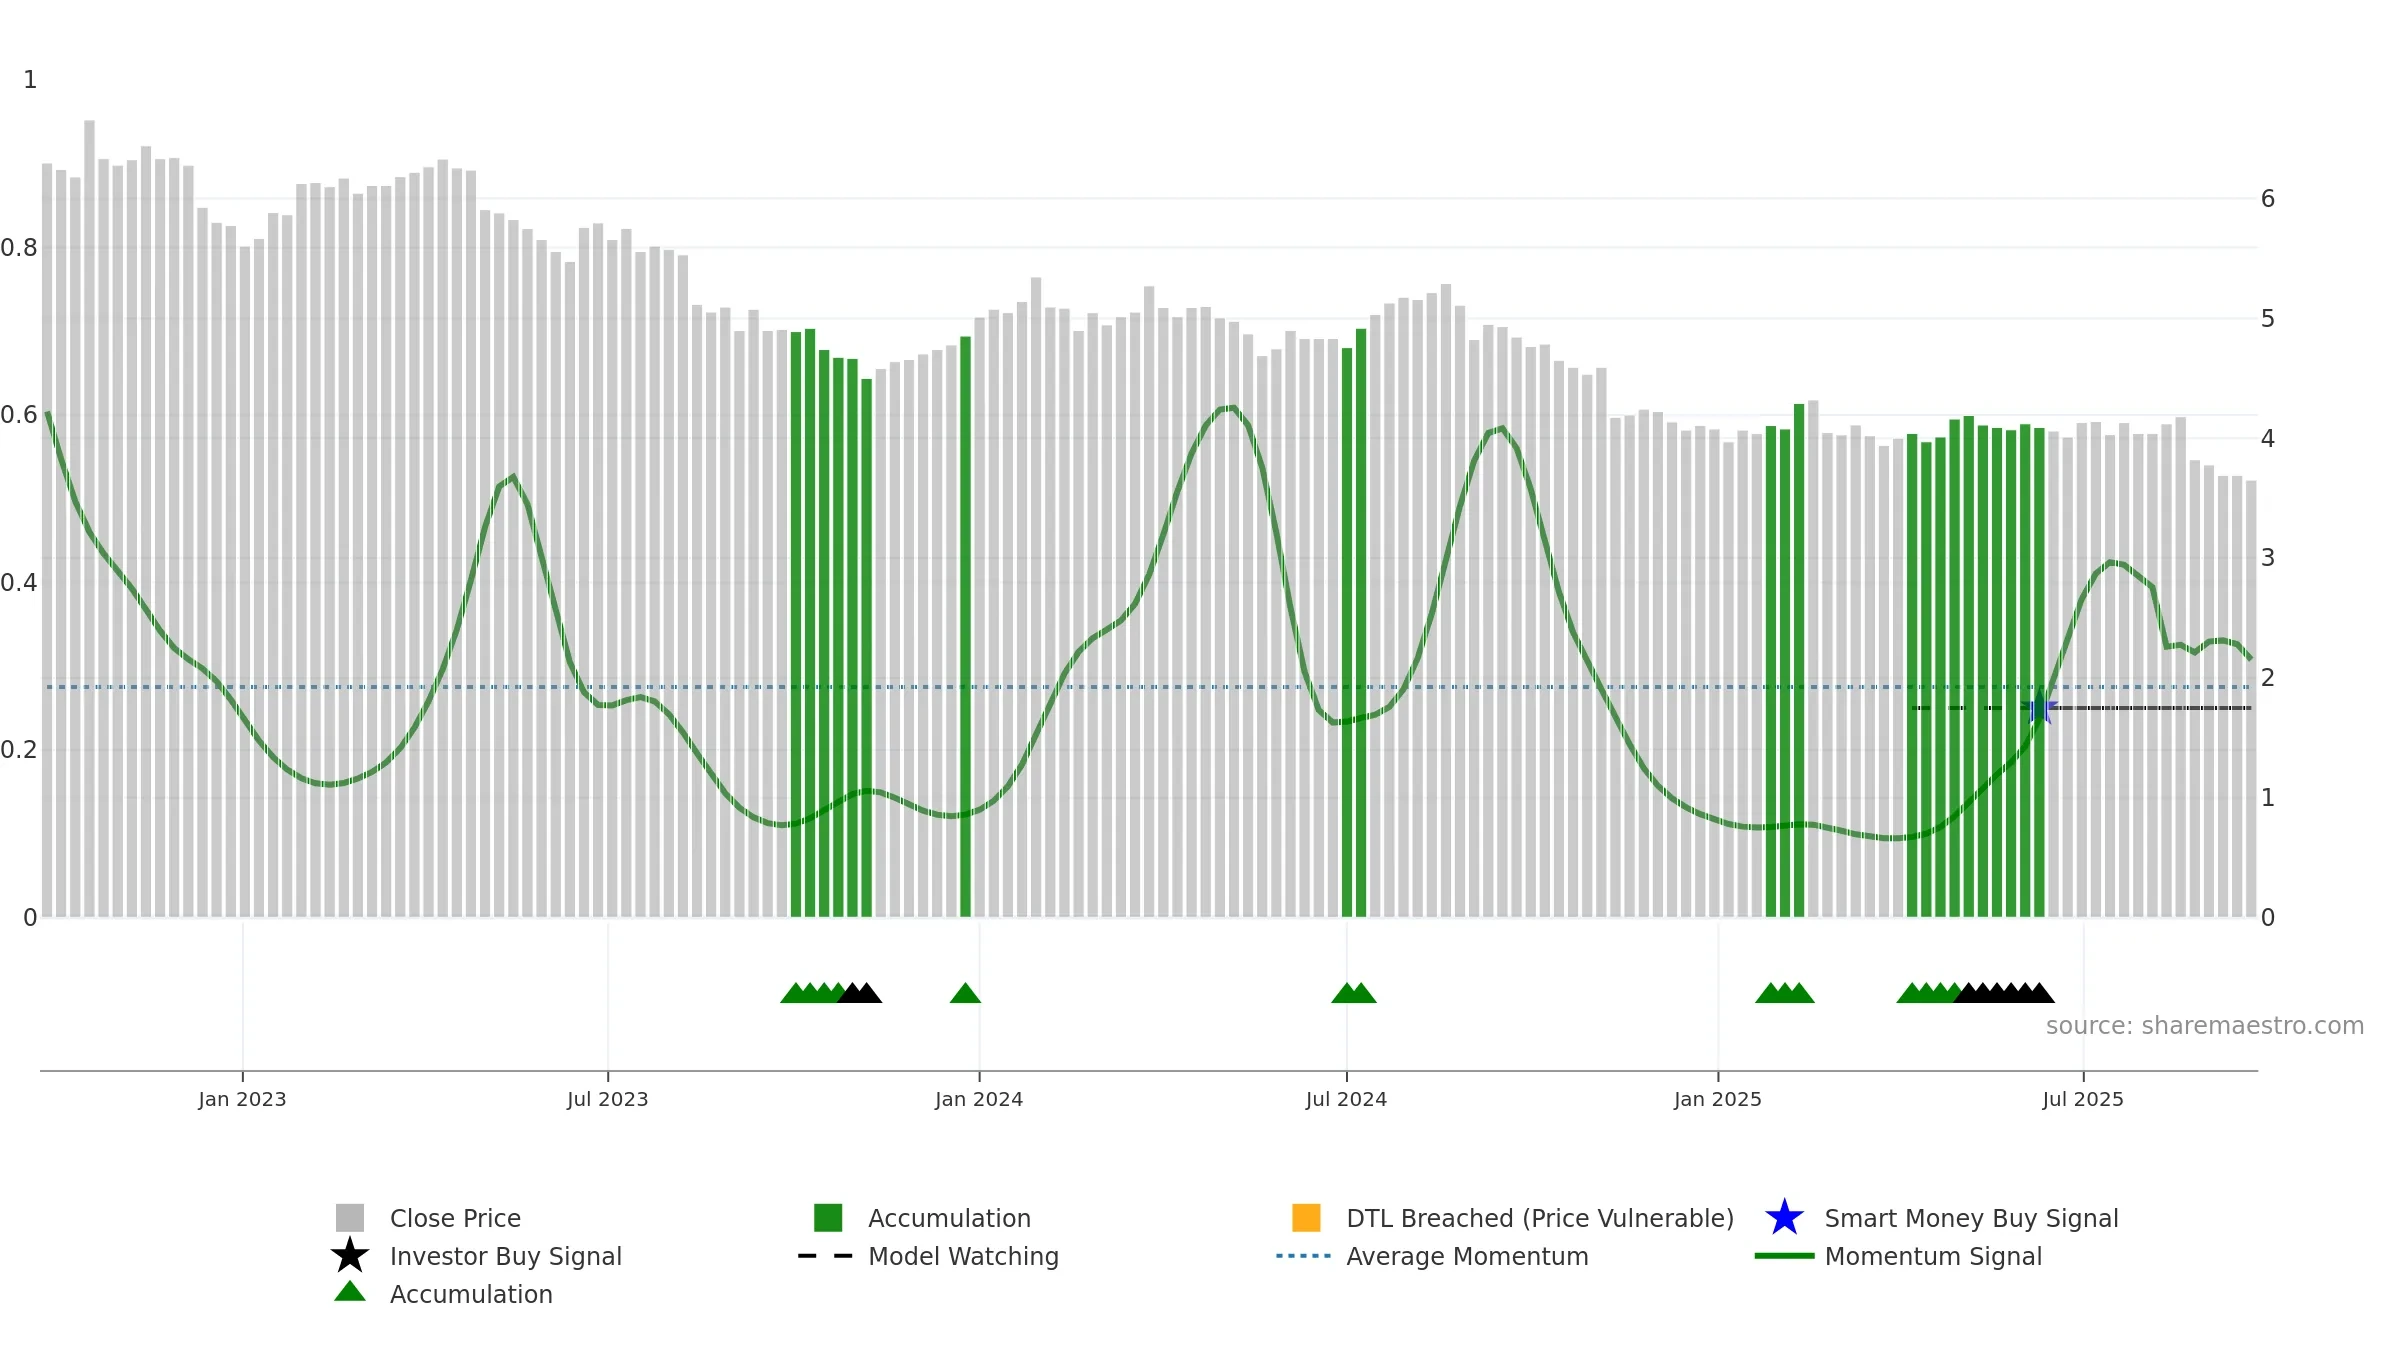This screenshot has height=1350, width=2400.
Task: Click the Jul 2025 axis label
Action: coord(2083,1100)
